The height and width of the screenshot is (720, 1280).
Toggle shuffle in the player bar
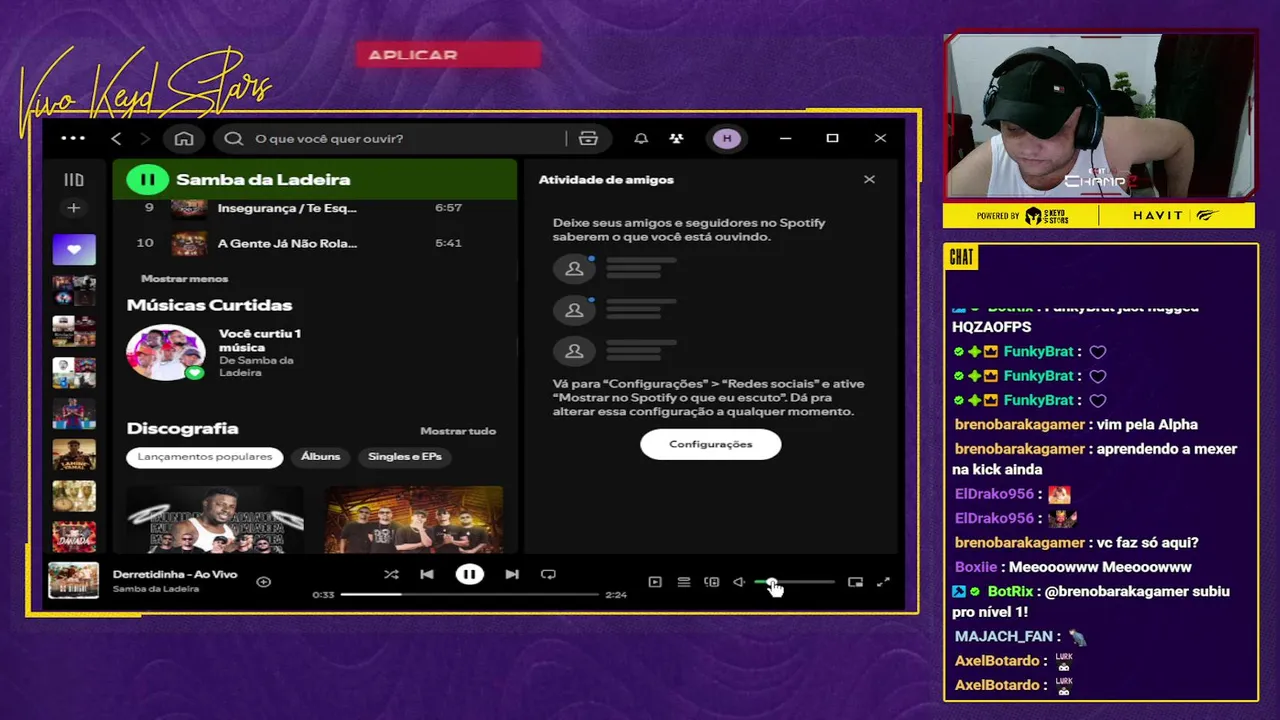click(391, 574)
